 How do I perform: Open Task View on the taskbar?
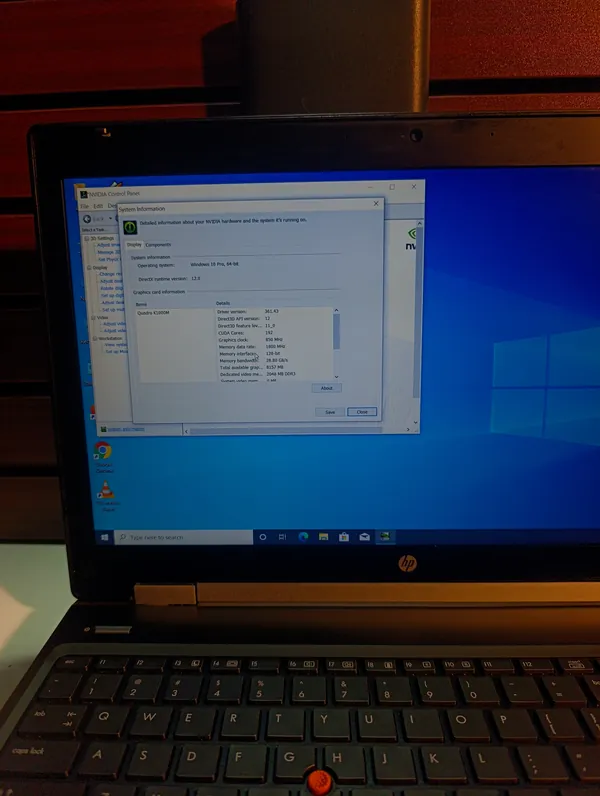[283, 537]
